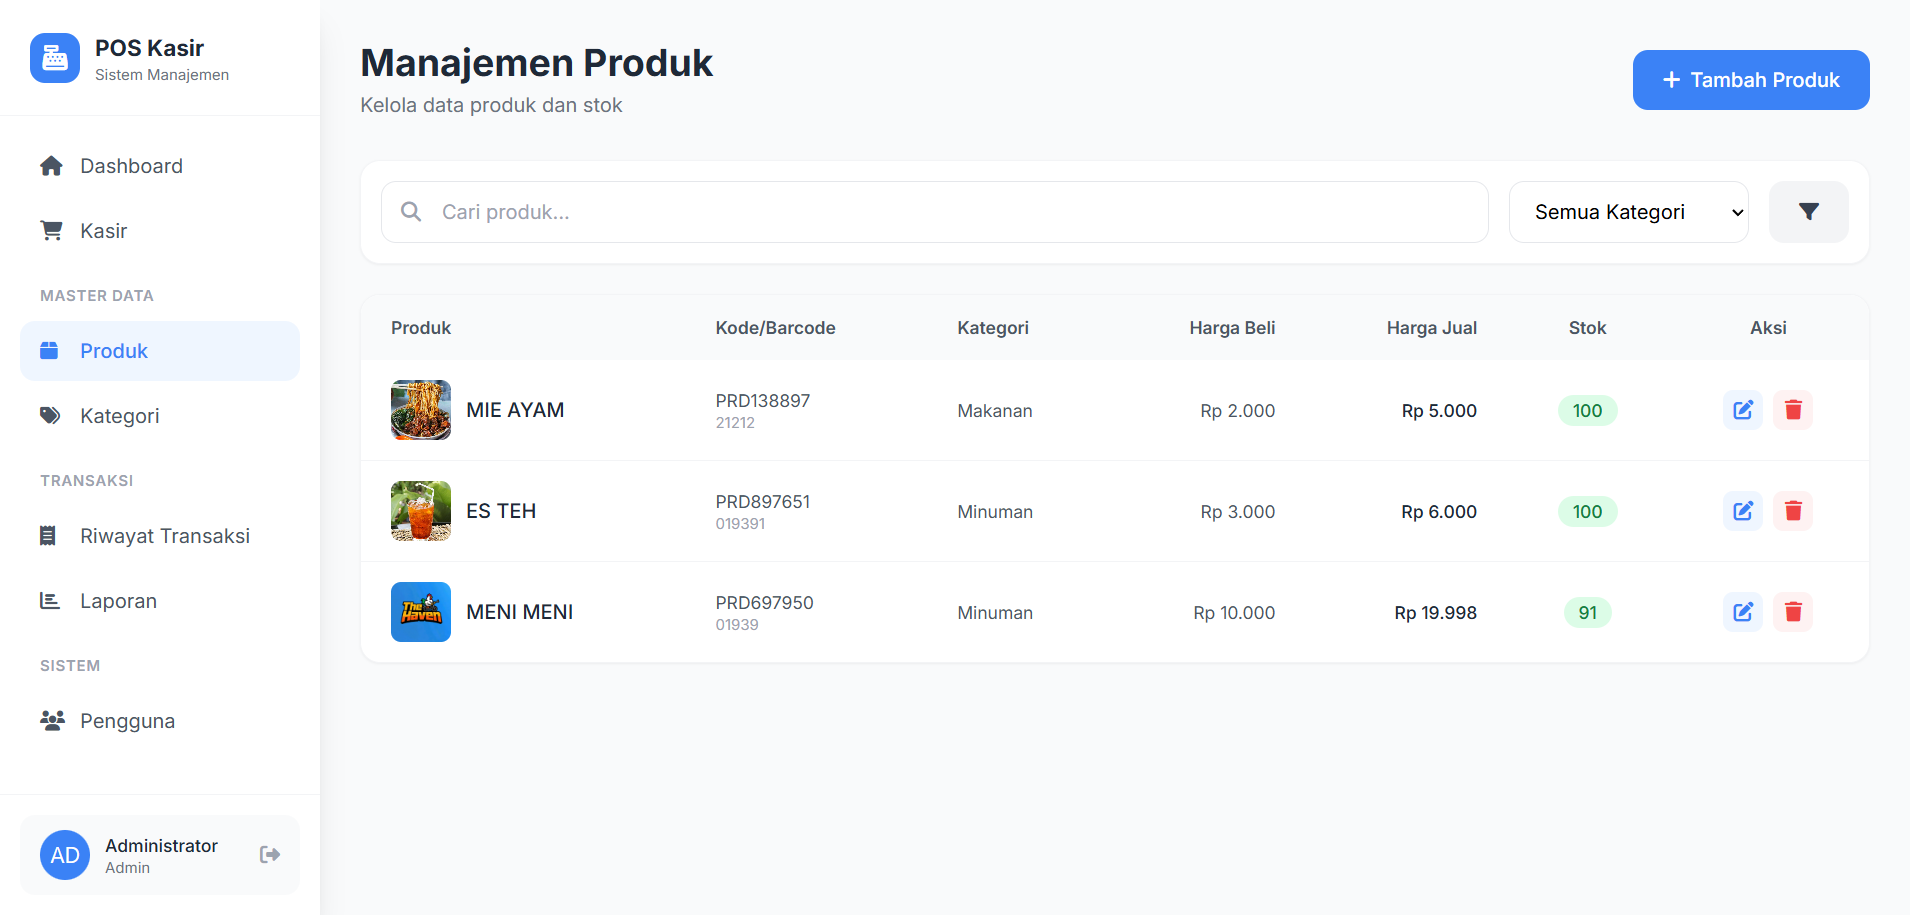Remove the MENI MENI product
Screen dimensions: 1910x915
pyautogui.click(x=1793, y=612)
